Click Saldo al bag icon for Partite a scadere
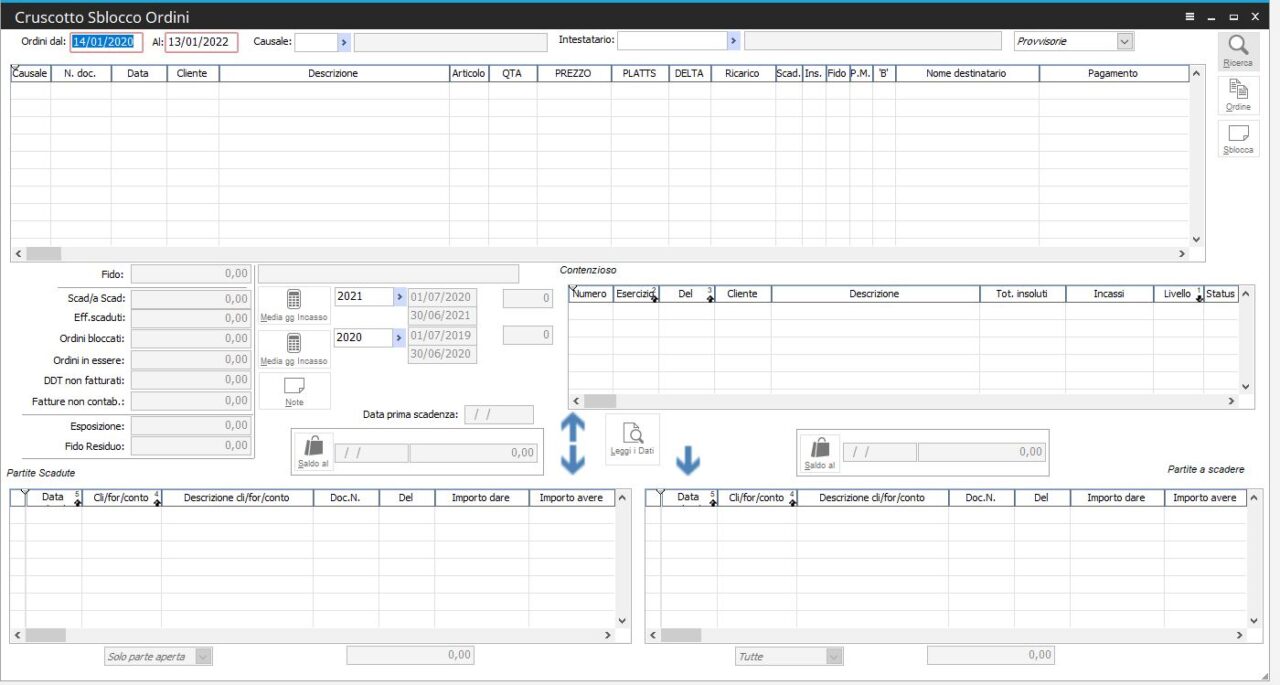 tap(820, 448)
